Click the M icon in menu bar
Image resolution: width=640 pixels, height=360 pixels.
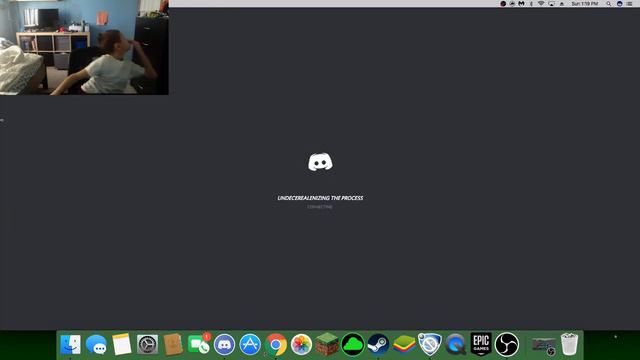[521, 4]
